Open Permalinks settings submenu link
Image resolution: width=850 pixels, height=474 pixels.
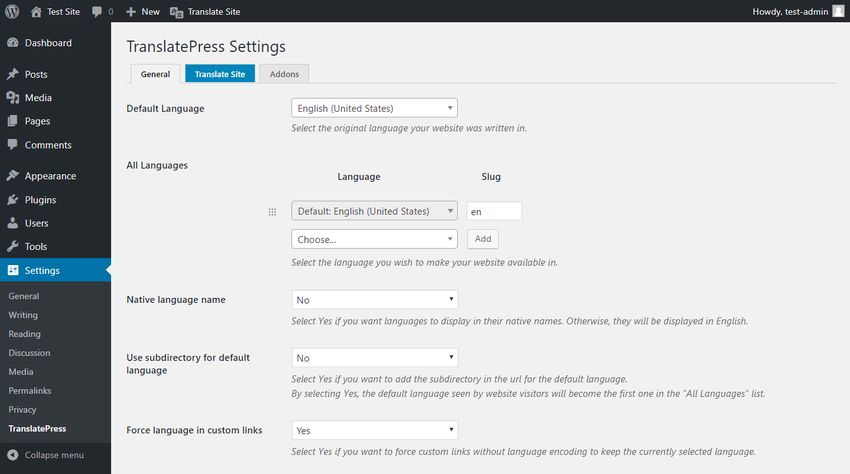click(x=30, y=390)
